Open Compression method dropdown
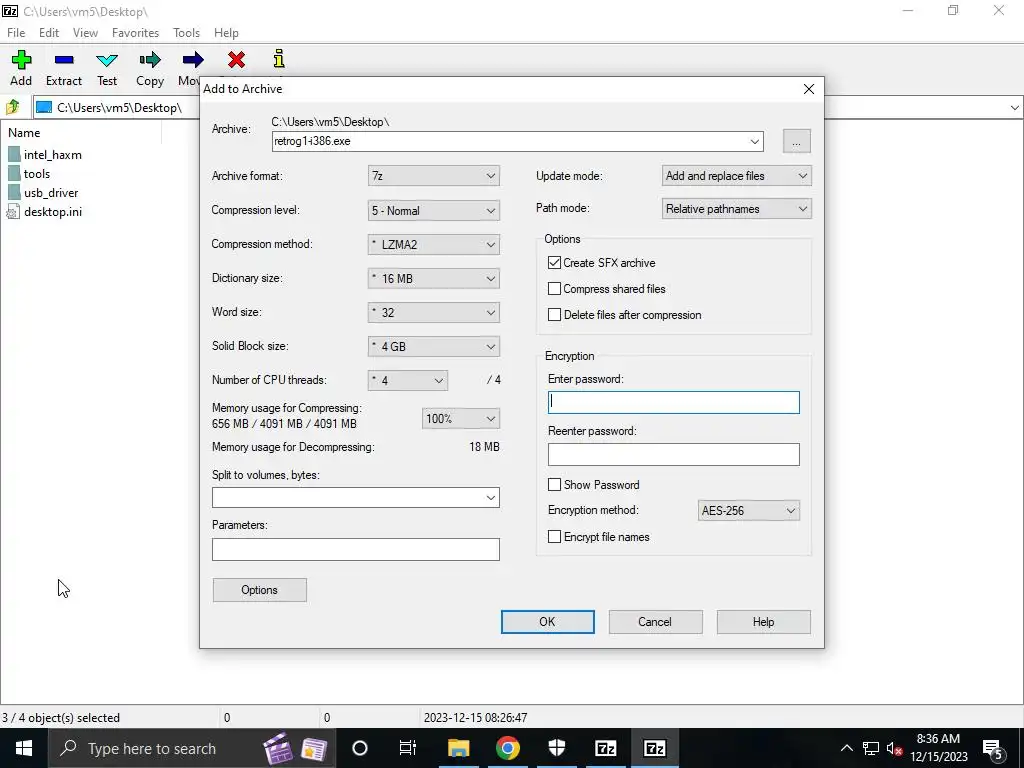Viewport: 1024px width, 768px height. [x=434, y=244]
